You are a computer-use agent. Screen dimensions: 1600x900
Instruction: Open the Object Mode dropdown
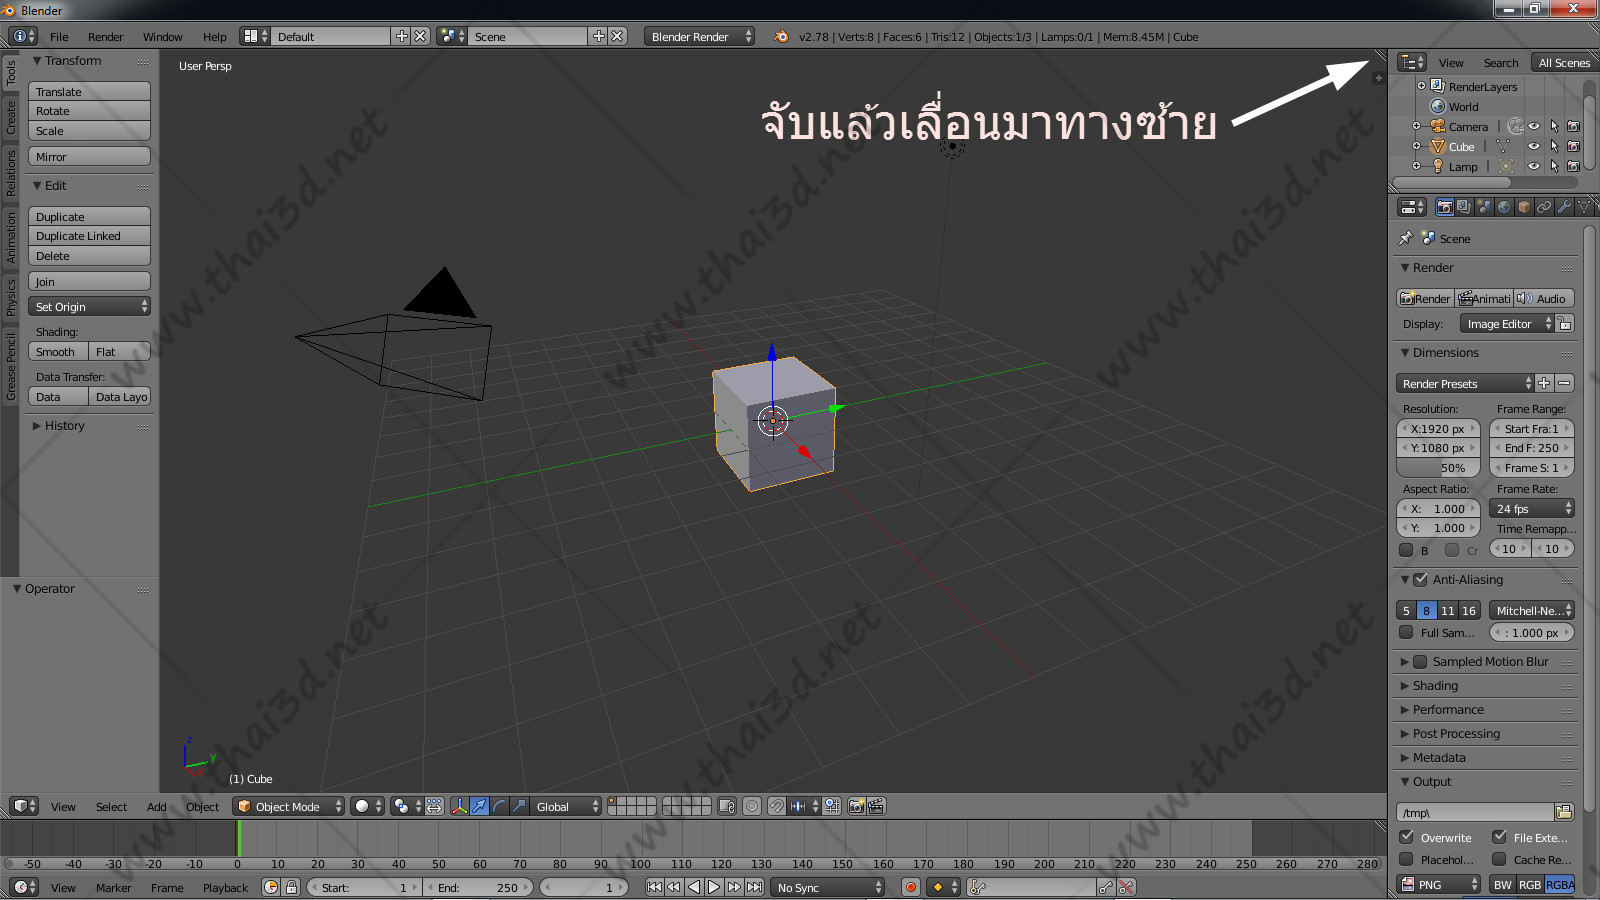pos(288,806)
